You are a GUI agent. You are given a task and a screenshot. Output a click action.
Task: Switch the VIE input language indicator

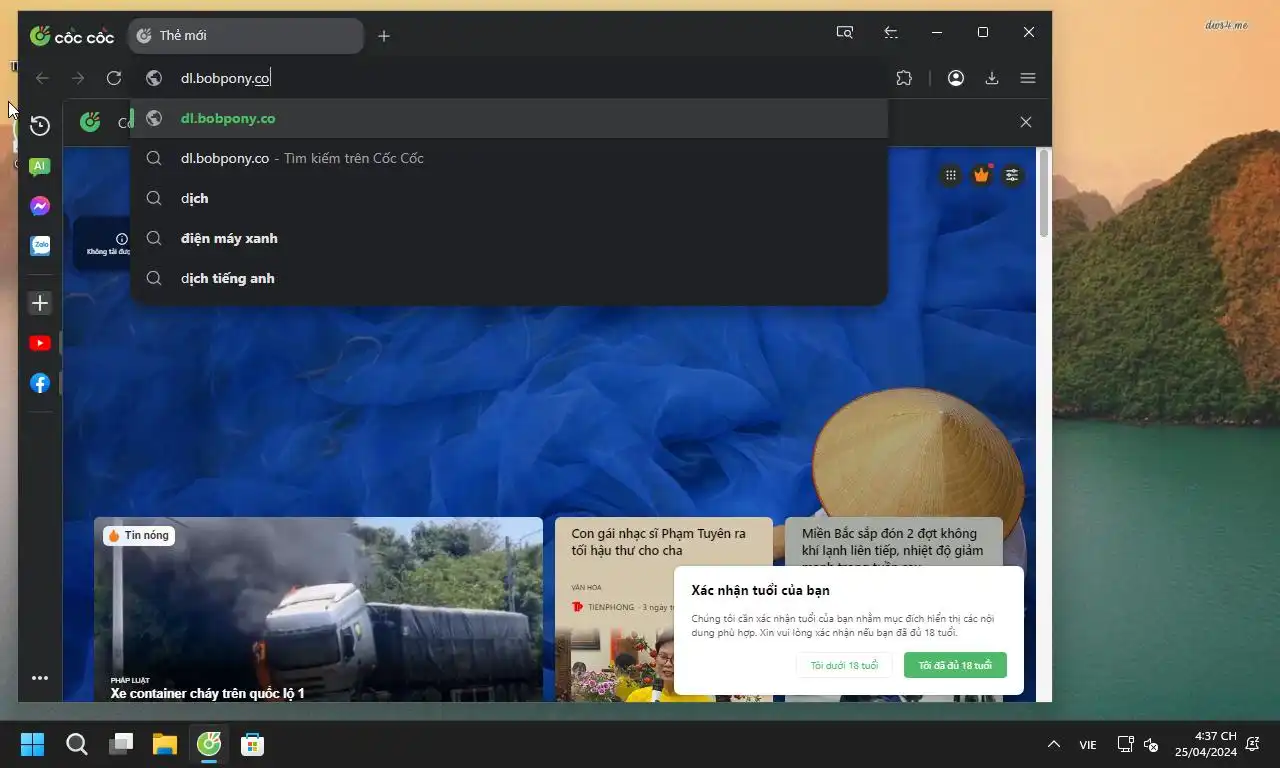[x=1088, y=745]
